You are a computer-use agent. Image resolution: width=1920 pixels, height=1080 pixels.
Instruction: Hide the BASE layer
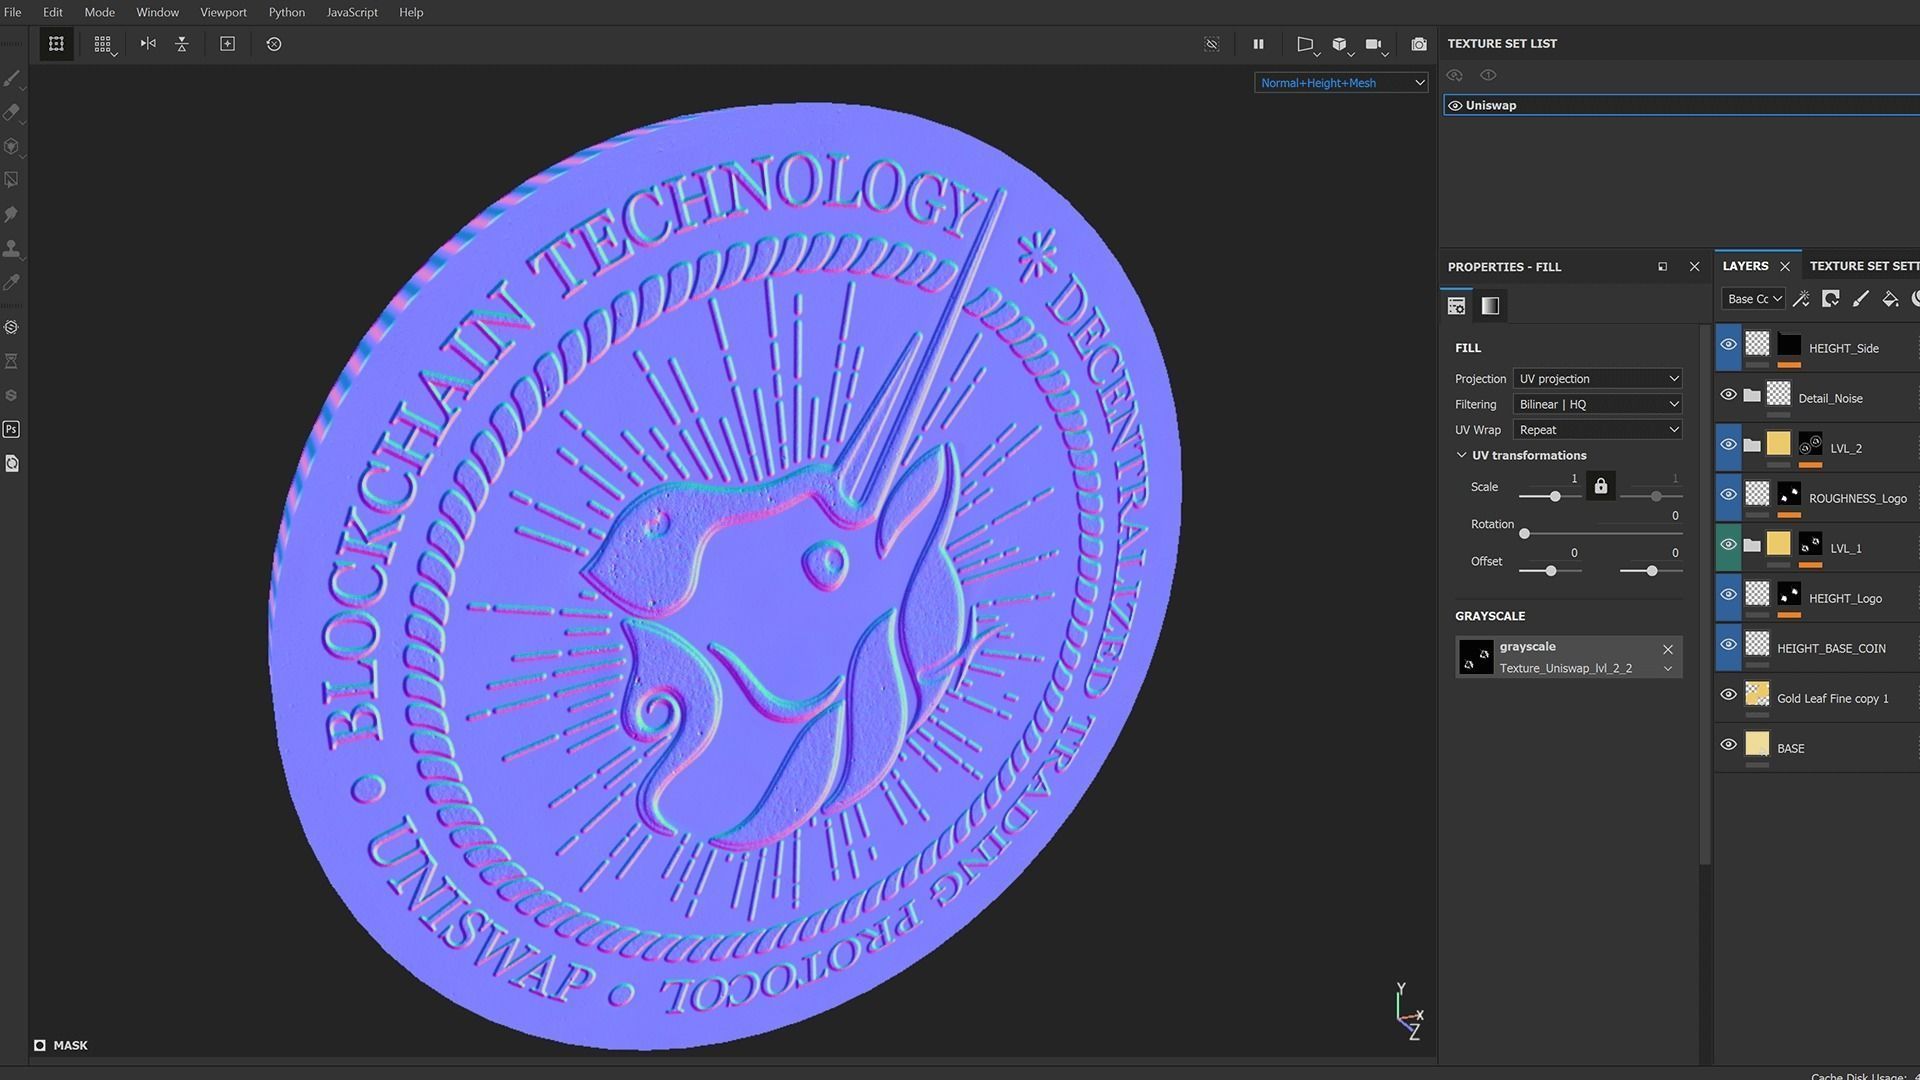point(1728,745)
